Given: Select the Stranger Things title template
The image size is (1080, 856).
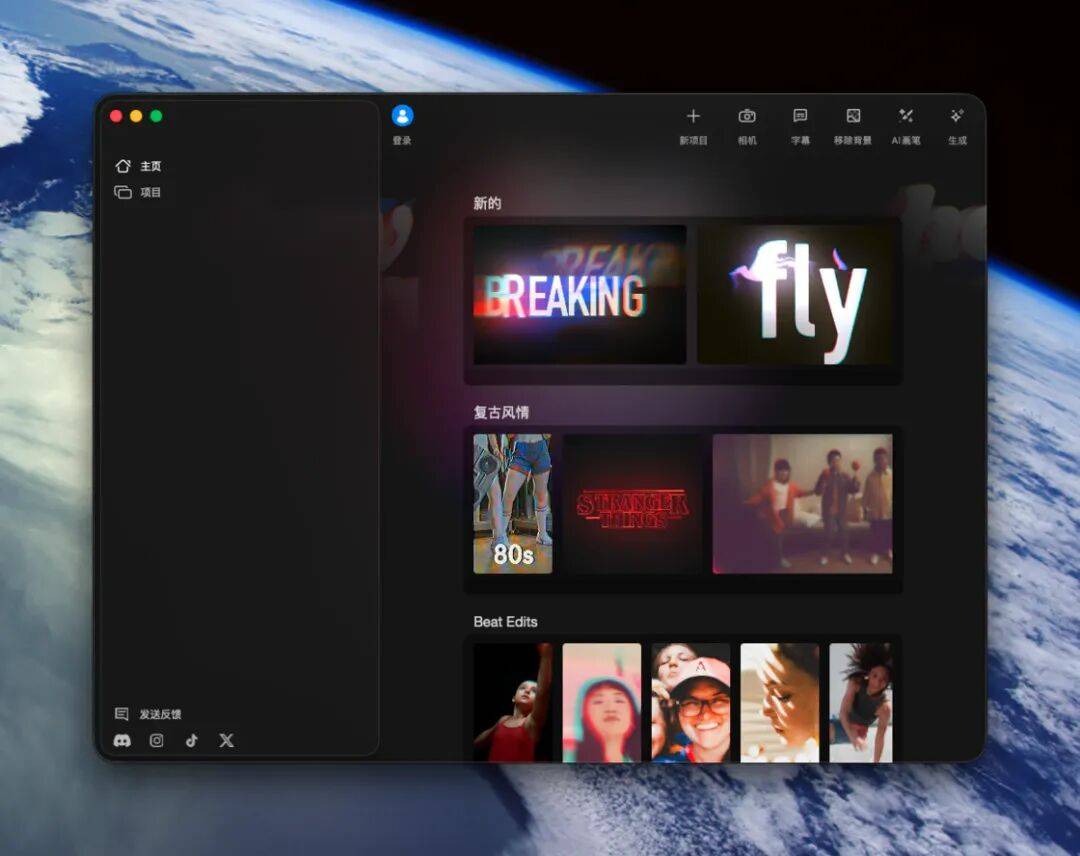Looking at the screenshot, I should (x=632, y=503).
